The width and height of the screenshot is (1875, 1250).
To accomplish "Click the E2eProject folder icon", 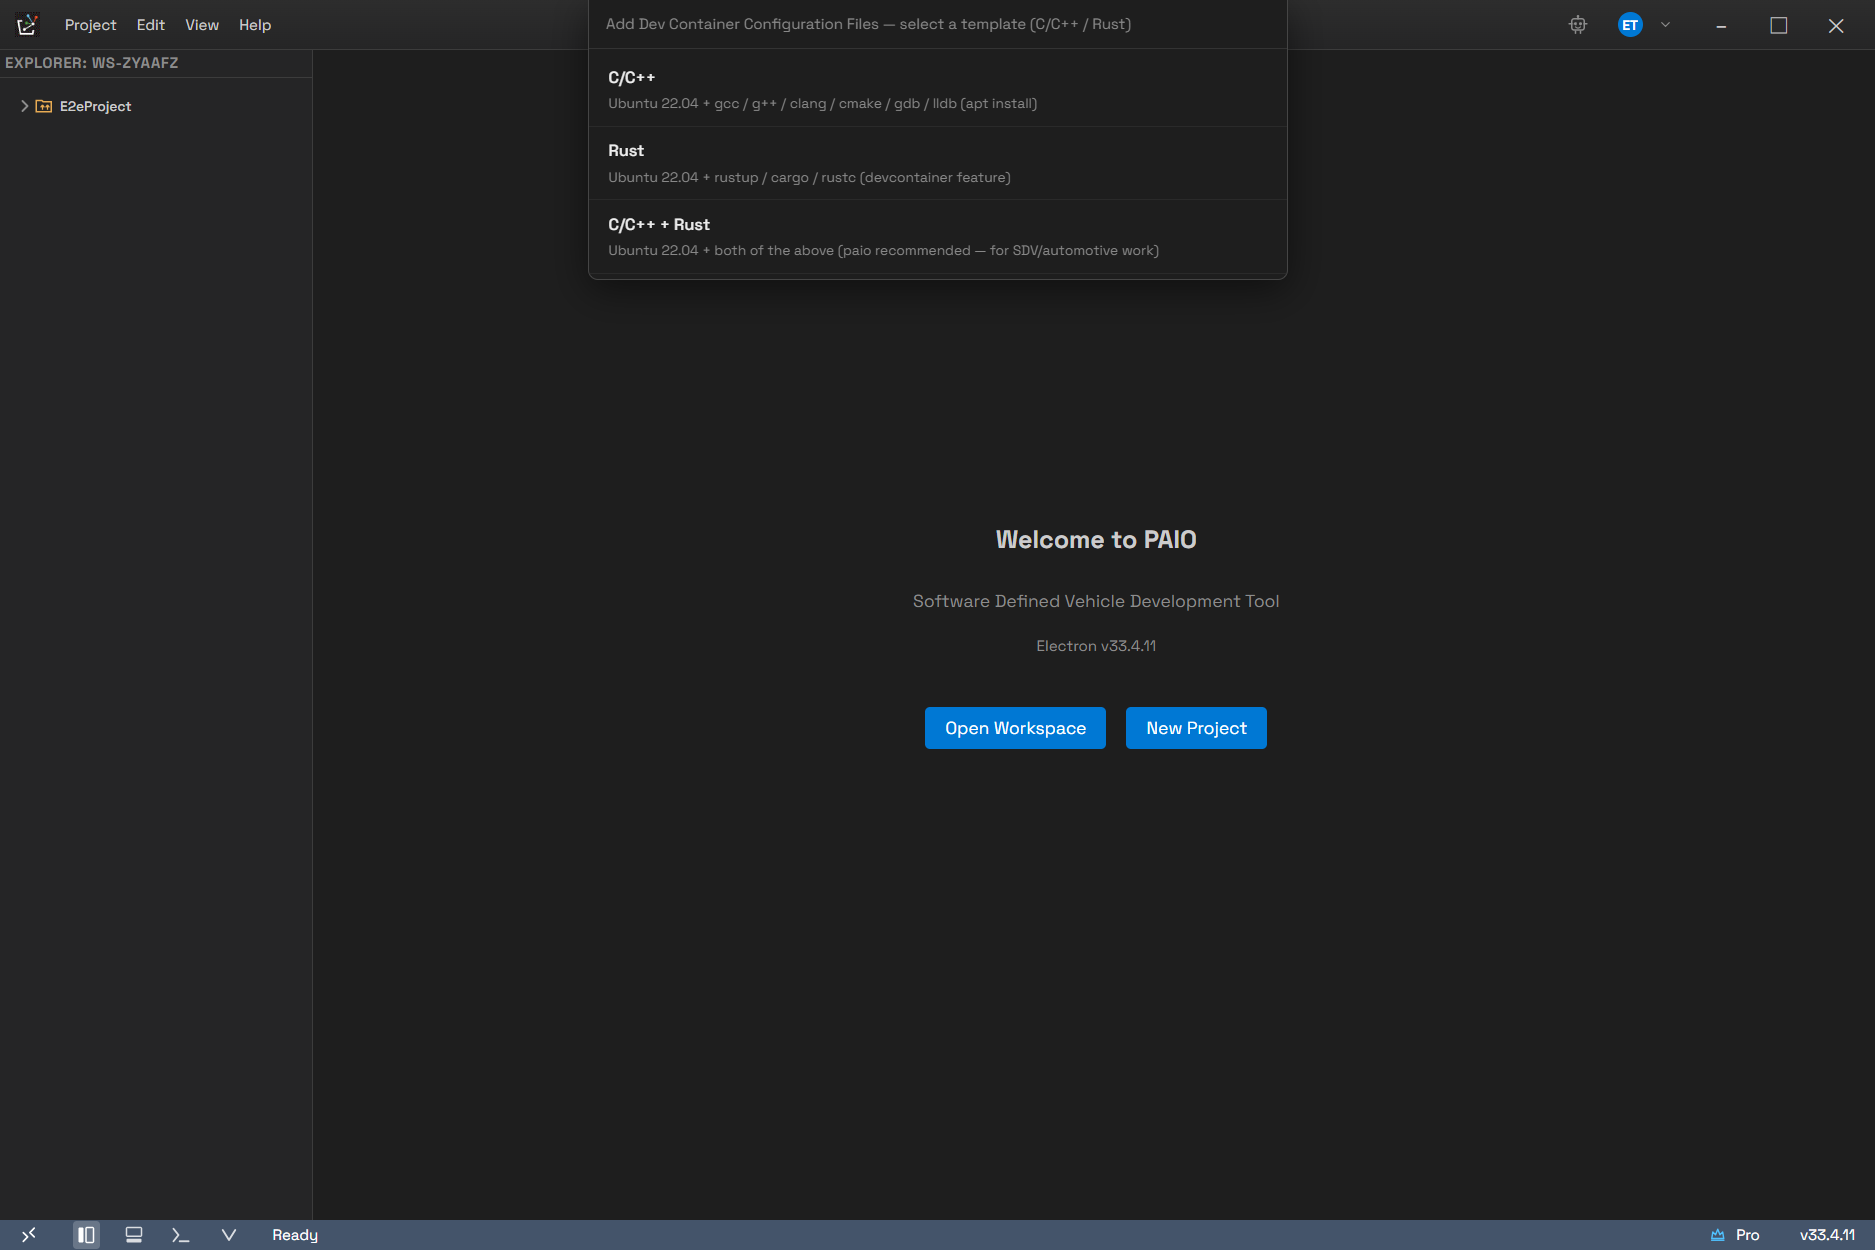I will [44, 106].
